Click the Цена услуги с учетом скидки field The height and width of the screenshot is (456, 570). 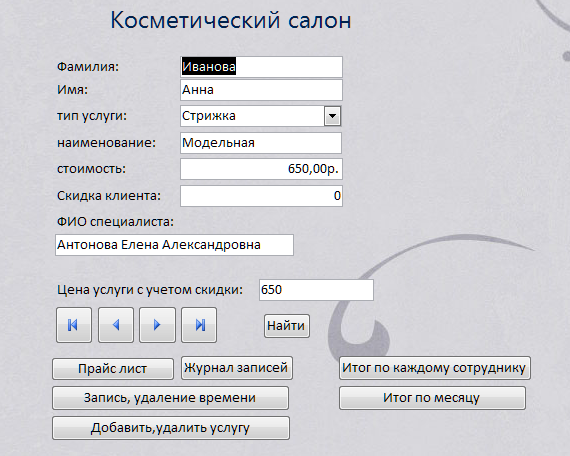(x=316, y=290)
